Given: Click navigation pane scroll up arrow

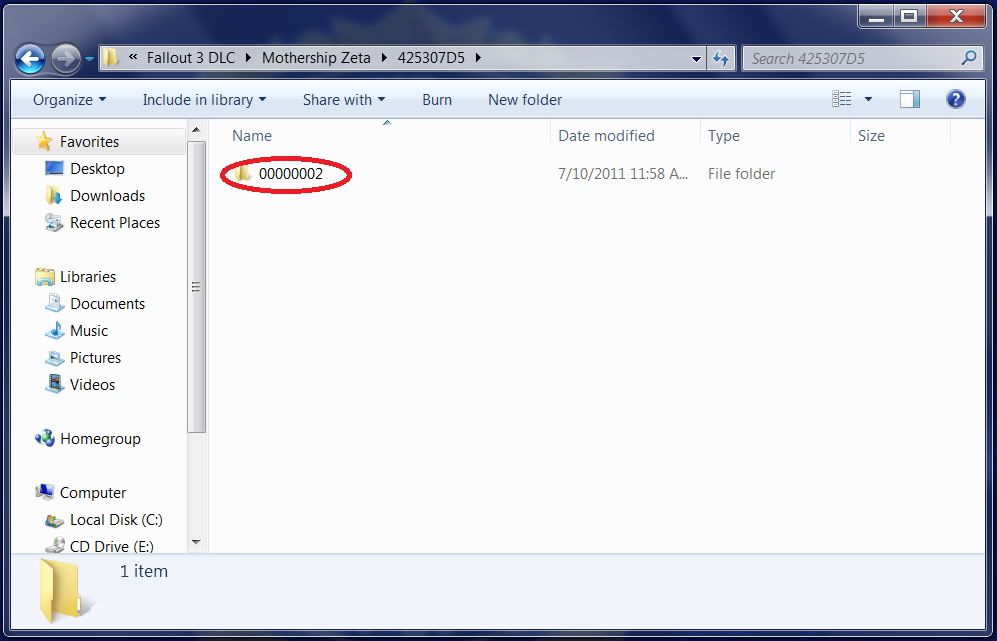Looking at the screenshot, I should (x=196, y=130).
